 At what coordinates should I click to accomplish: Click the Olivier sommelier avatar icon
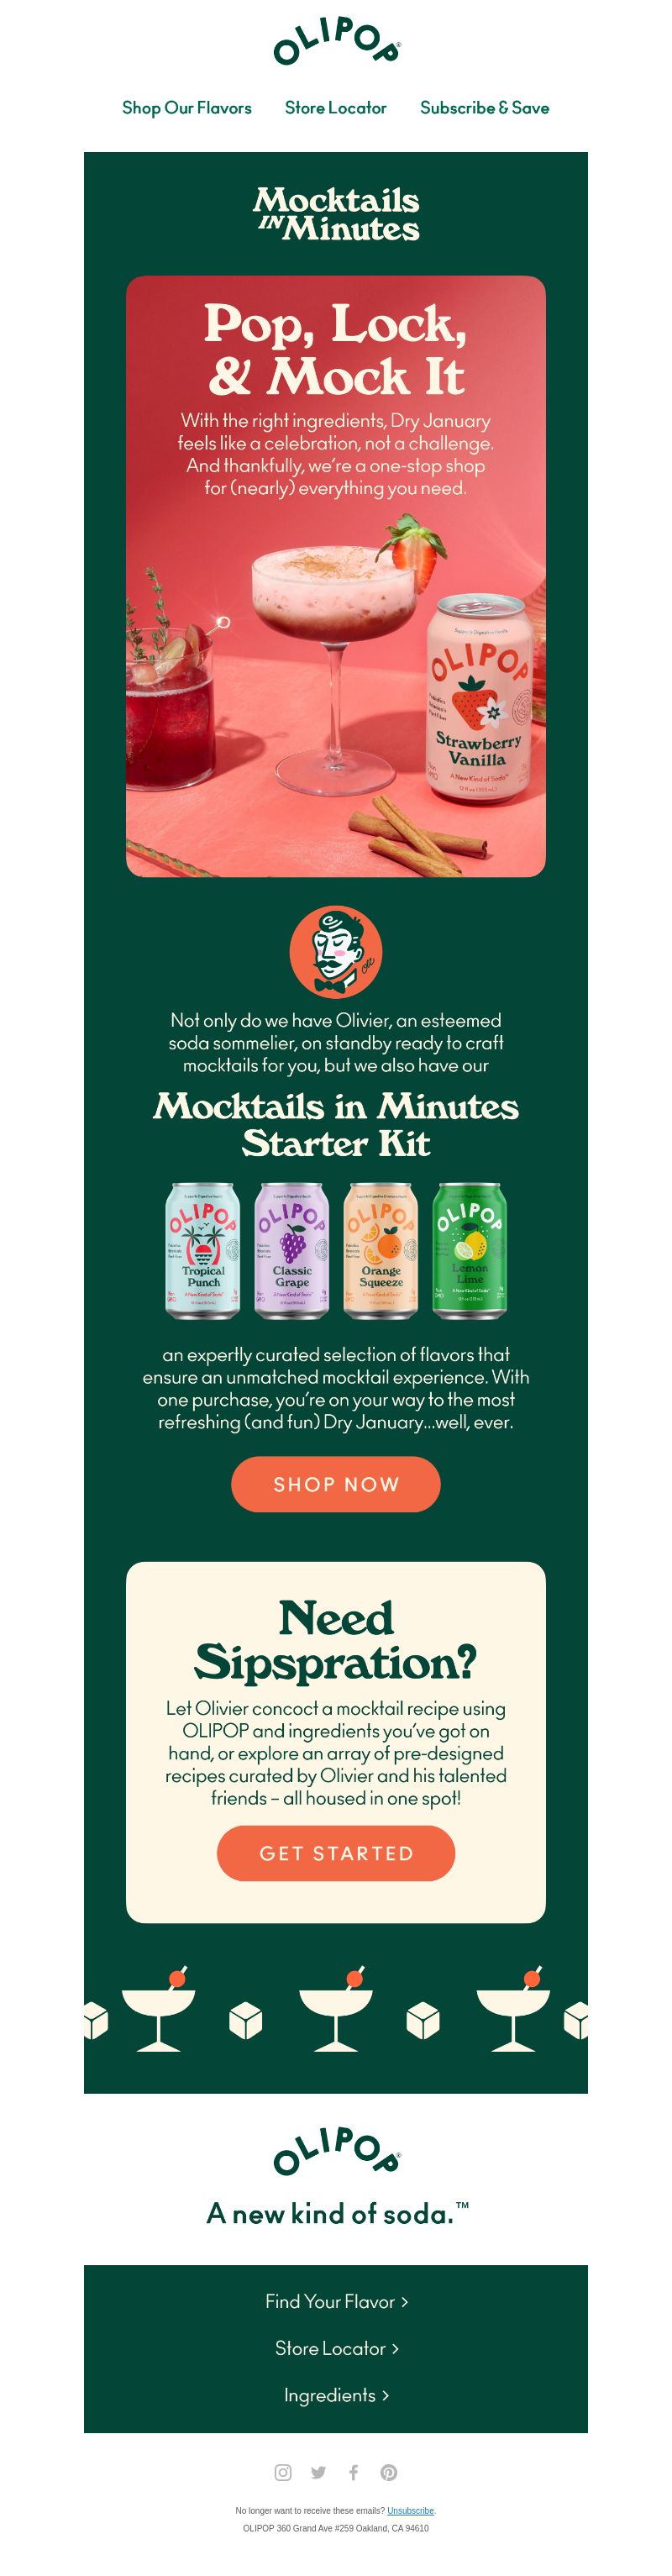[336, 951]
